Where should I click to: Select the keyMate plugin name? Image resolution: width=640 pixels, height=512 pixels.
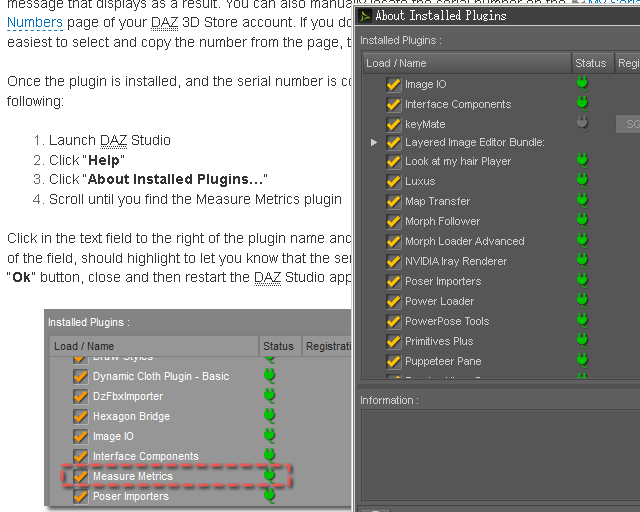(425, 124)
